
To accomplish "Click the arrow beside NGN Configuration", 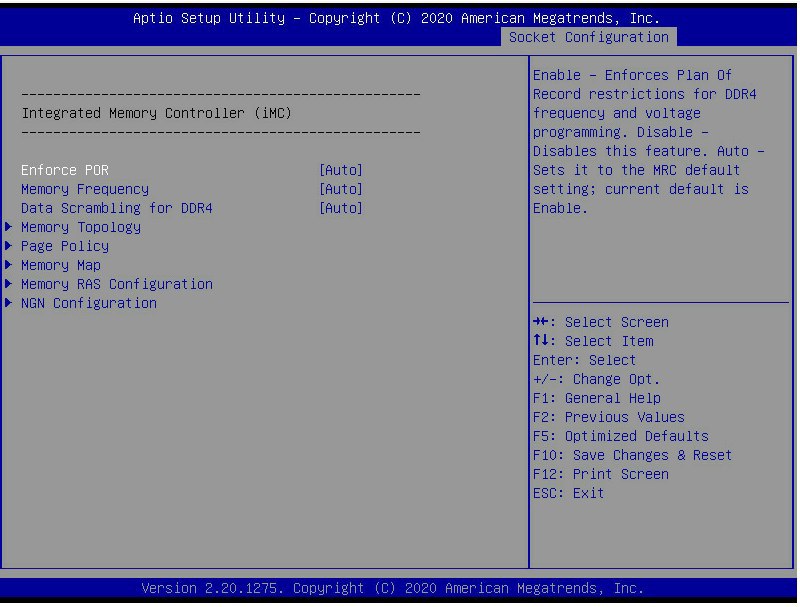I will click(x=9, y=302).
